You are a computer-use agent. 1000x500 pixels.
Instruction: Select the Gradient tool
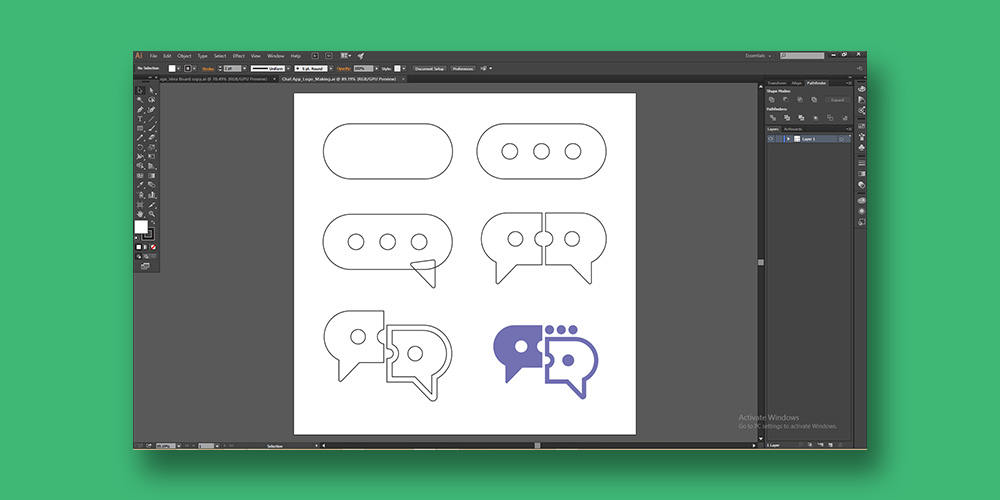[152, 175]
